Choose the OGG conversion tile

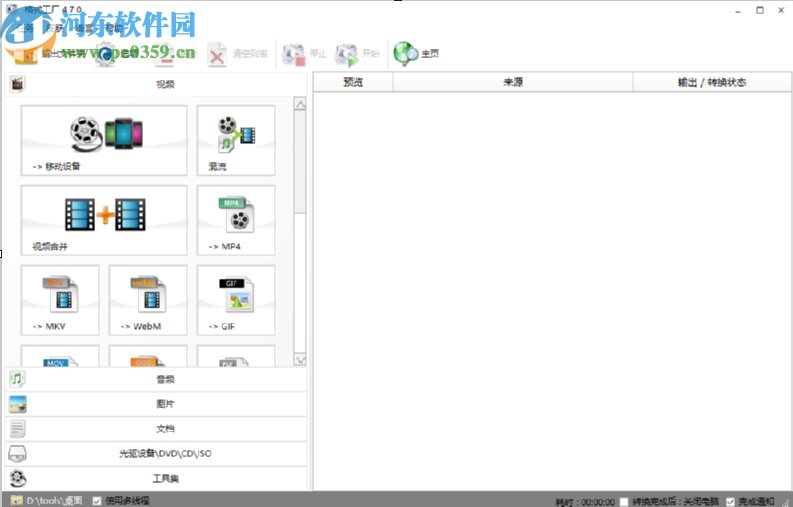pyautogui.click(x=148, y=356)
